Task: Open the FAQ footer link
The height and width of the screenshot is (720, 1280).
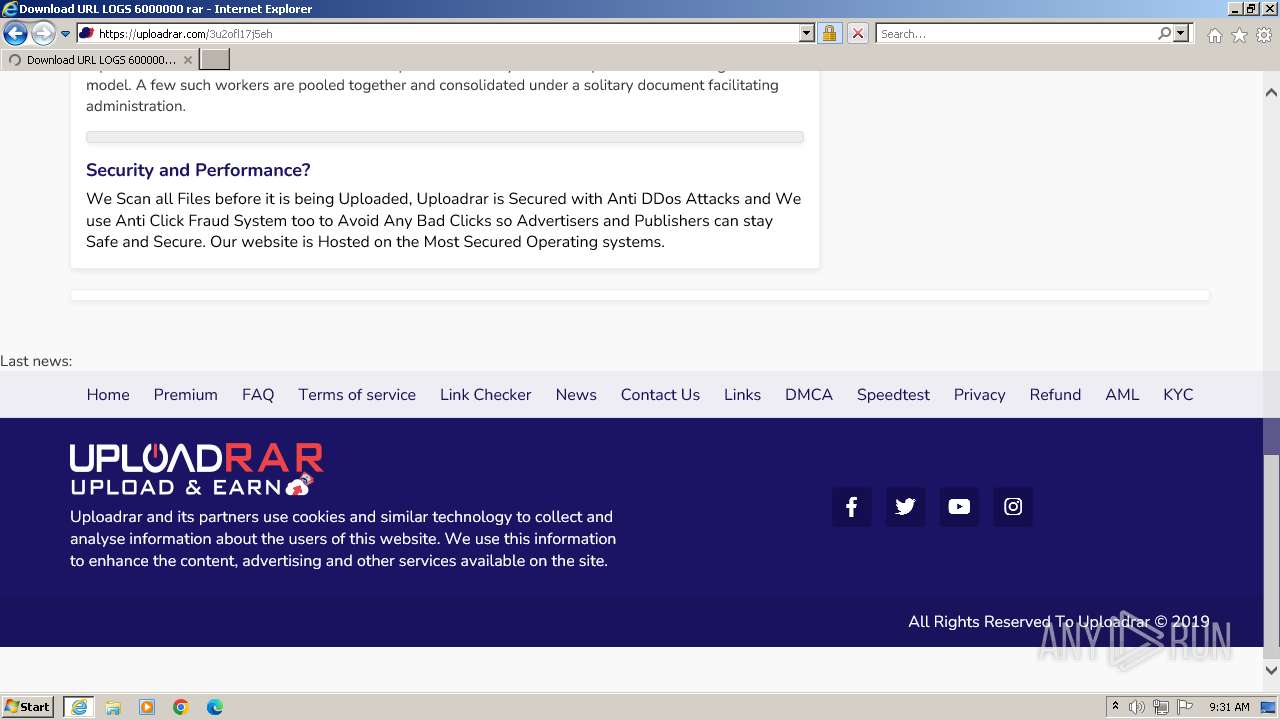Action: pos(258,395)
